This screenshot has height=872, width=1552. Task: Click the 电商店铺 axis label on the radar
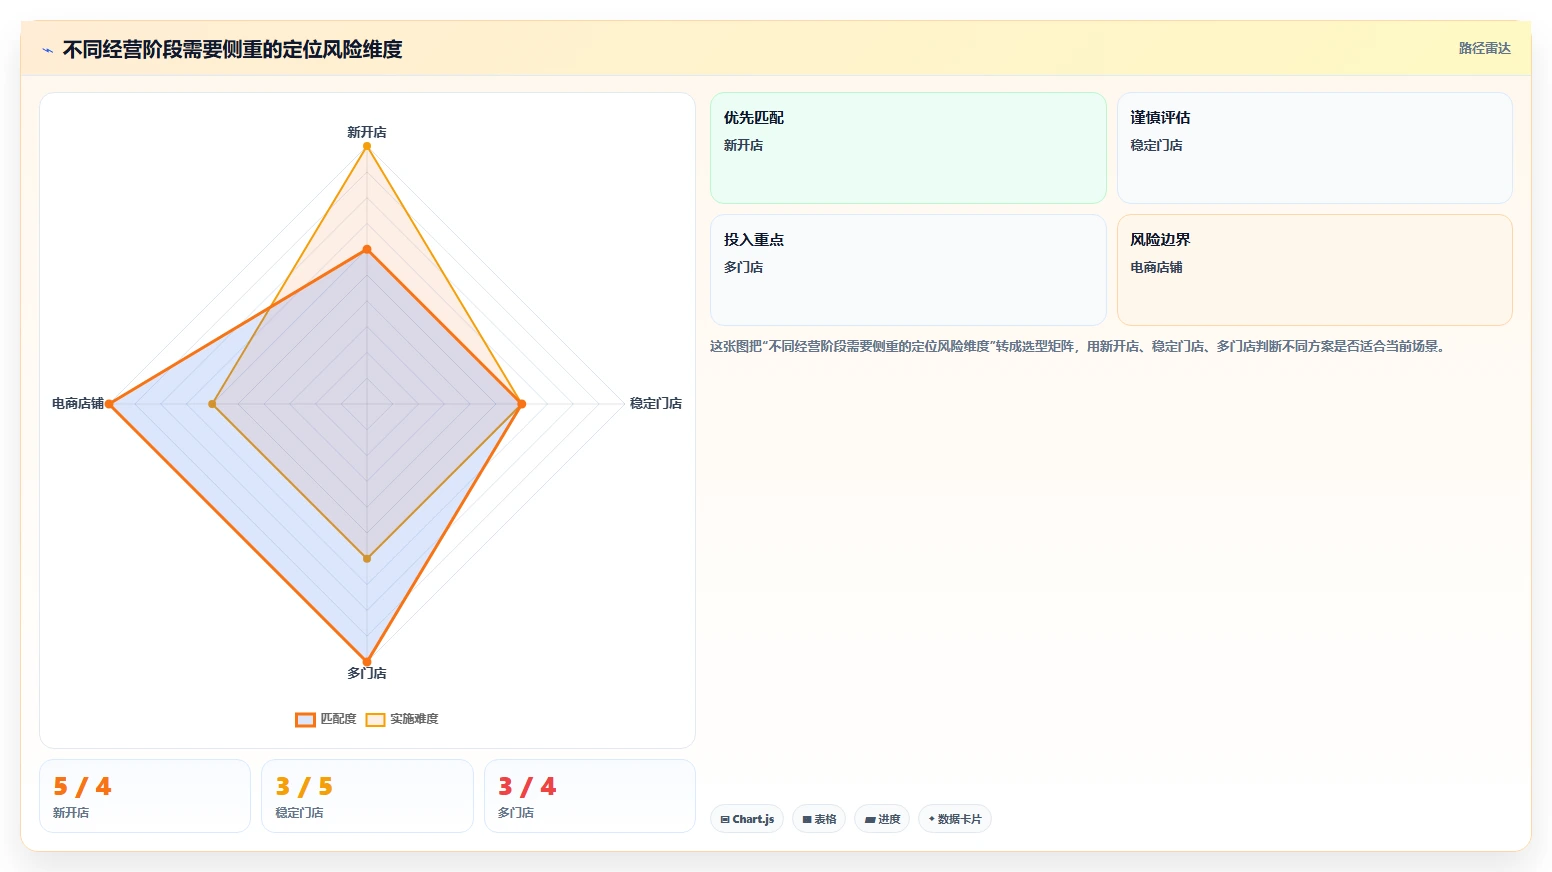pos(78,403)
